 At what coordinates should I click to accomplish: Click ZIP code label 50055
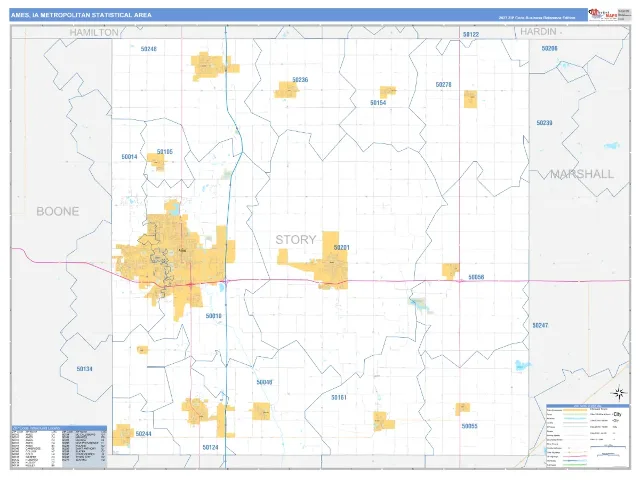(469, 426)
